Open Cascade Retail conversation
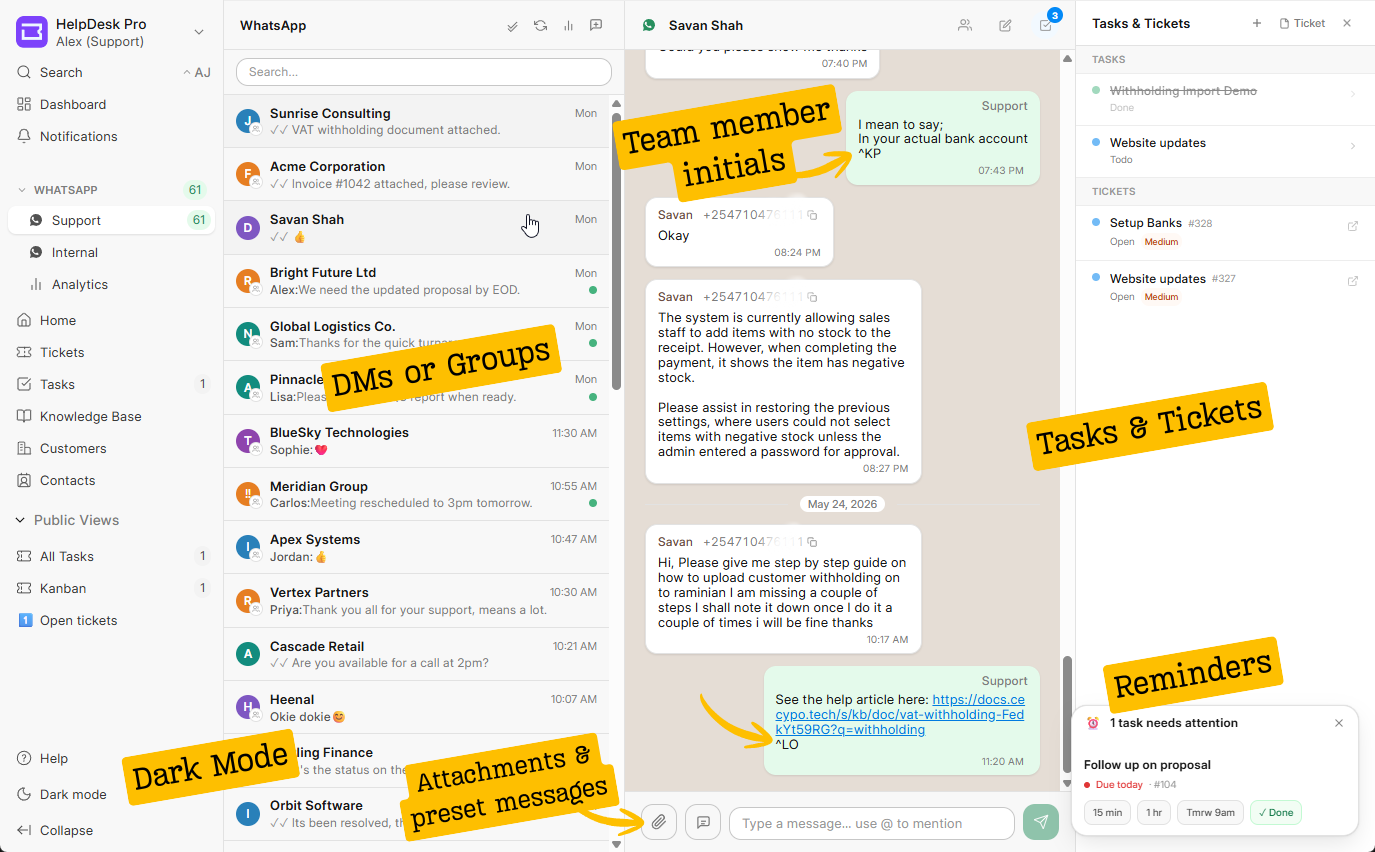 coord(416,654)
